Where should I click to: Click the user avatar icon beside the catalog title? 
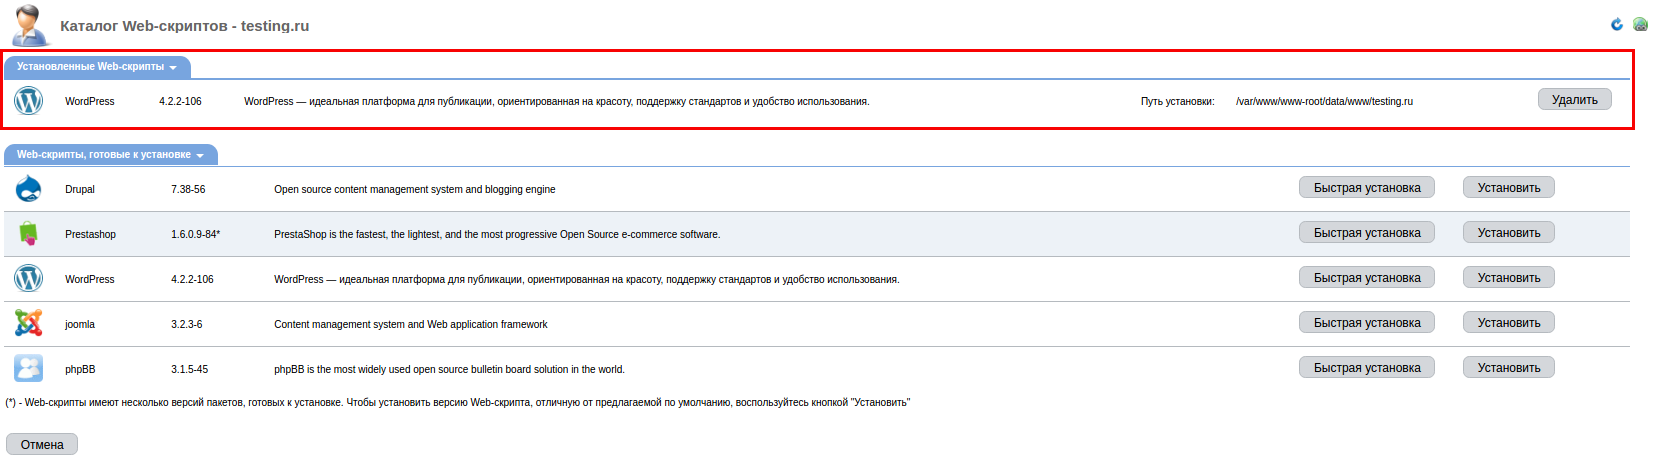coord(30,25)
